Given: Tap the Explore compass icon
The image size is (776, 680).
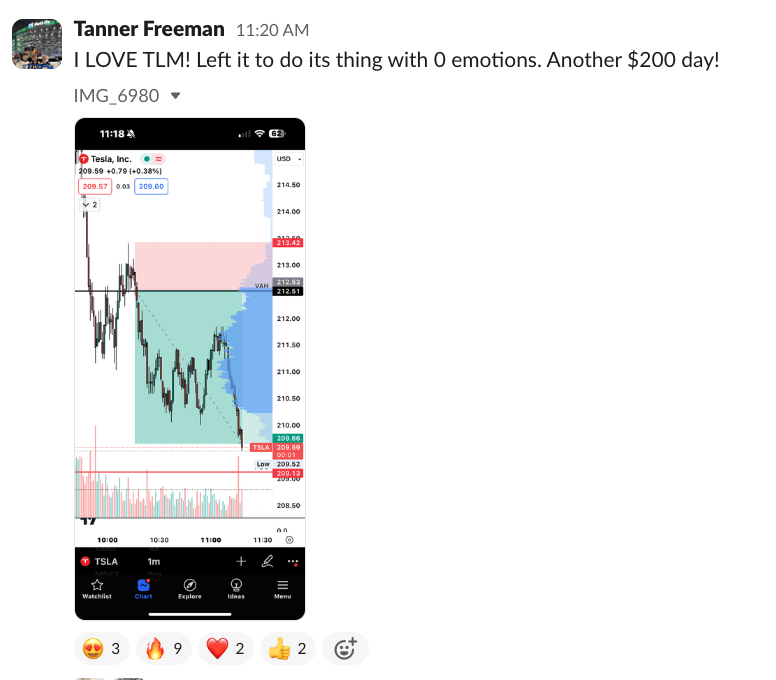Looking at the screenshot, I should (190, 587).
